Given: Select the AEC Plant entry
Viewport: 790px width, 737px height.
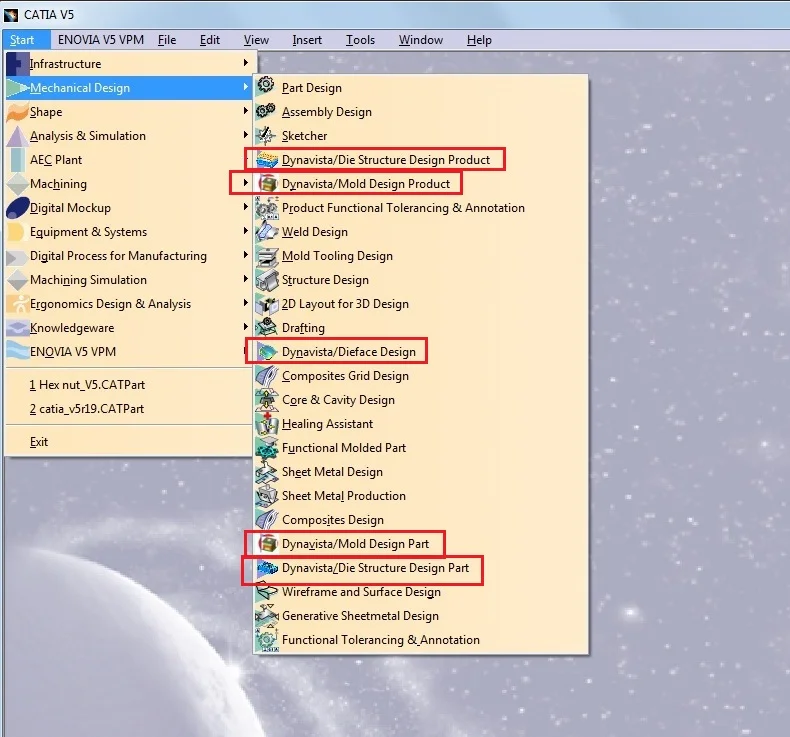Looking at the screenshot, I should tap(128, 160).
